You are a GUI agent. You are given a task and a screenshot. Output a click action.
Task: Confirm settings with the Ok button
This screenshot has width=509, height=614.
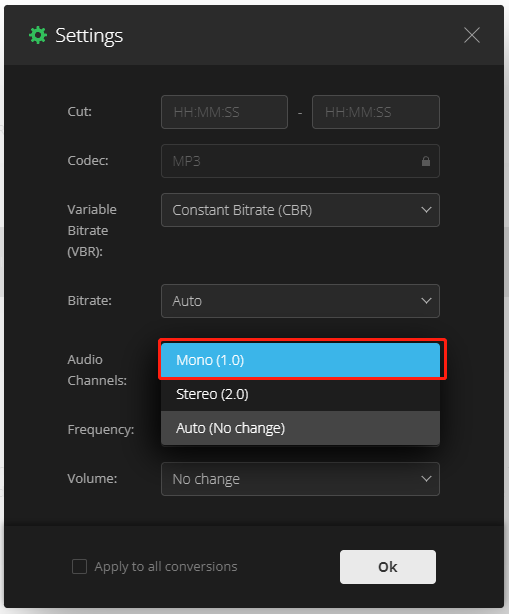[x=388, y=567]
